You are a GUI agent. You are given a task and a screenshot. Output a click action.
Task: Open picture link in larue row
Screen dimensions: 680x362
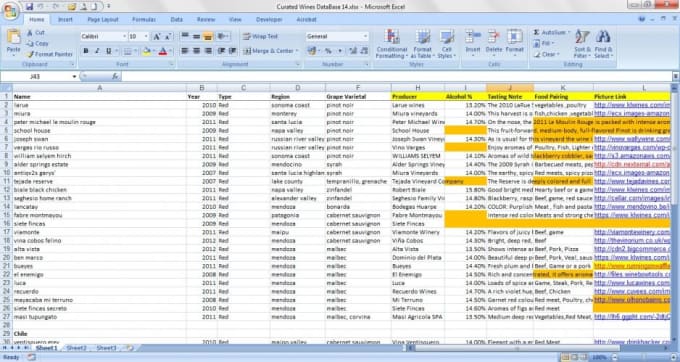632,105
